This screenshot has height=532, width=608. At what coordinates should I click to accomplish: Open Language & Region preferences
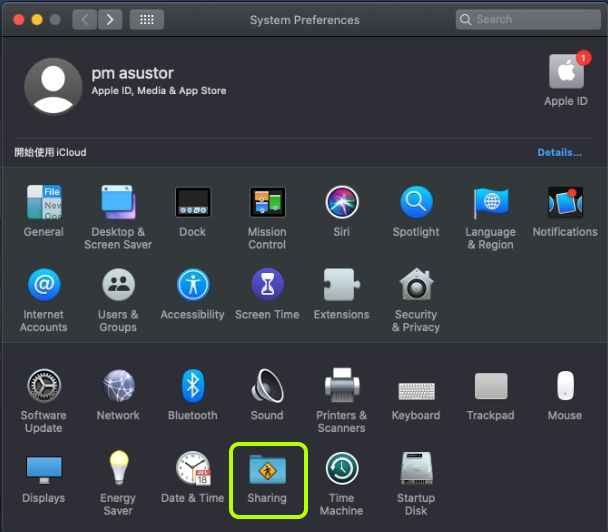[x=491, y=202]
